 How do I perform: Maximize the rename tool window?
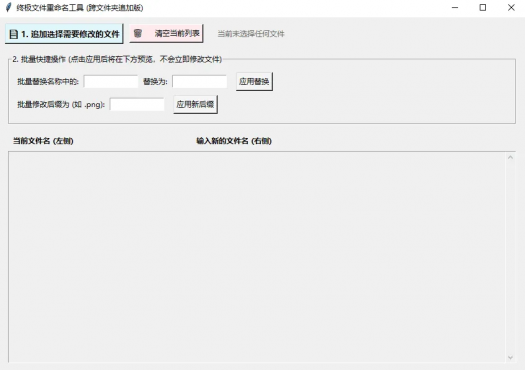(482, 7)
